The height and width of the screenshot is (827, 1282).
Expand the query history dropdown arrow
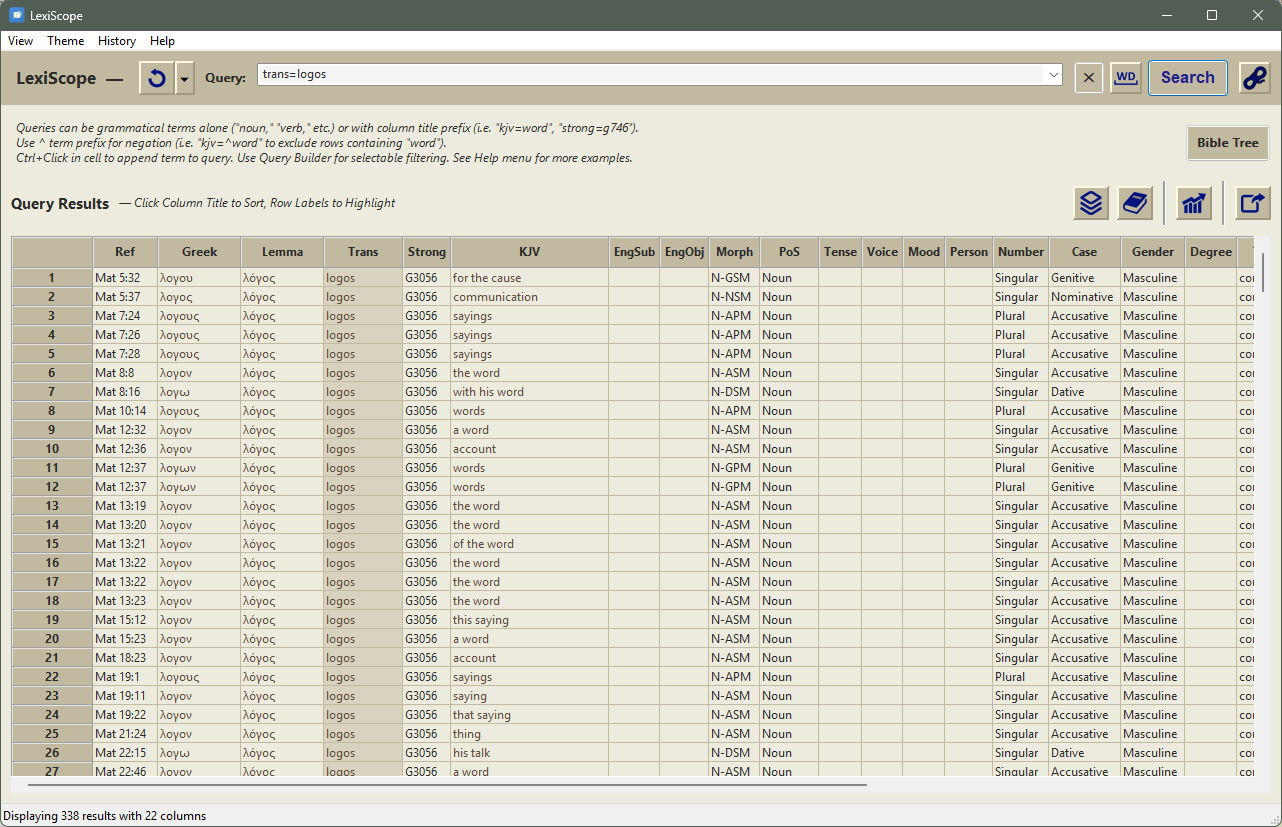(x=1053, y=75)
